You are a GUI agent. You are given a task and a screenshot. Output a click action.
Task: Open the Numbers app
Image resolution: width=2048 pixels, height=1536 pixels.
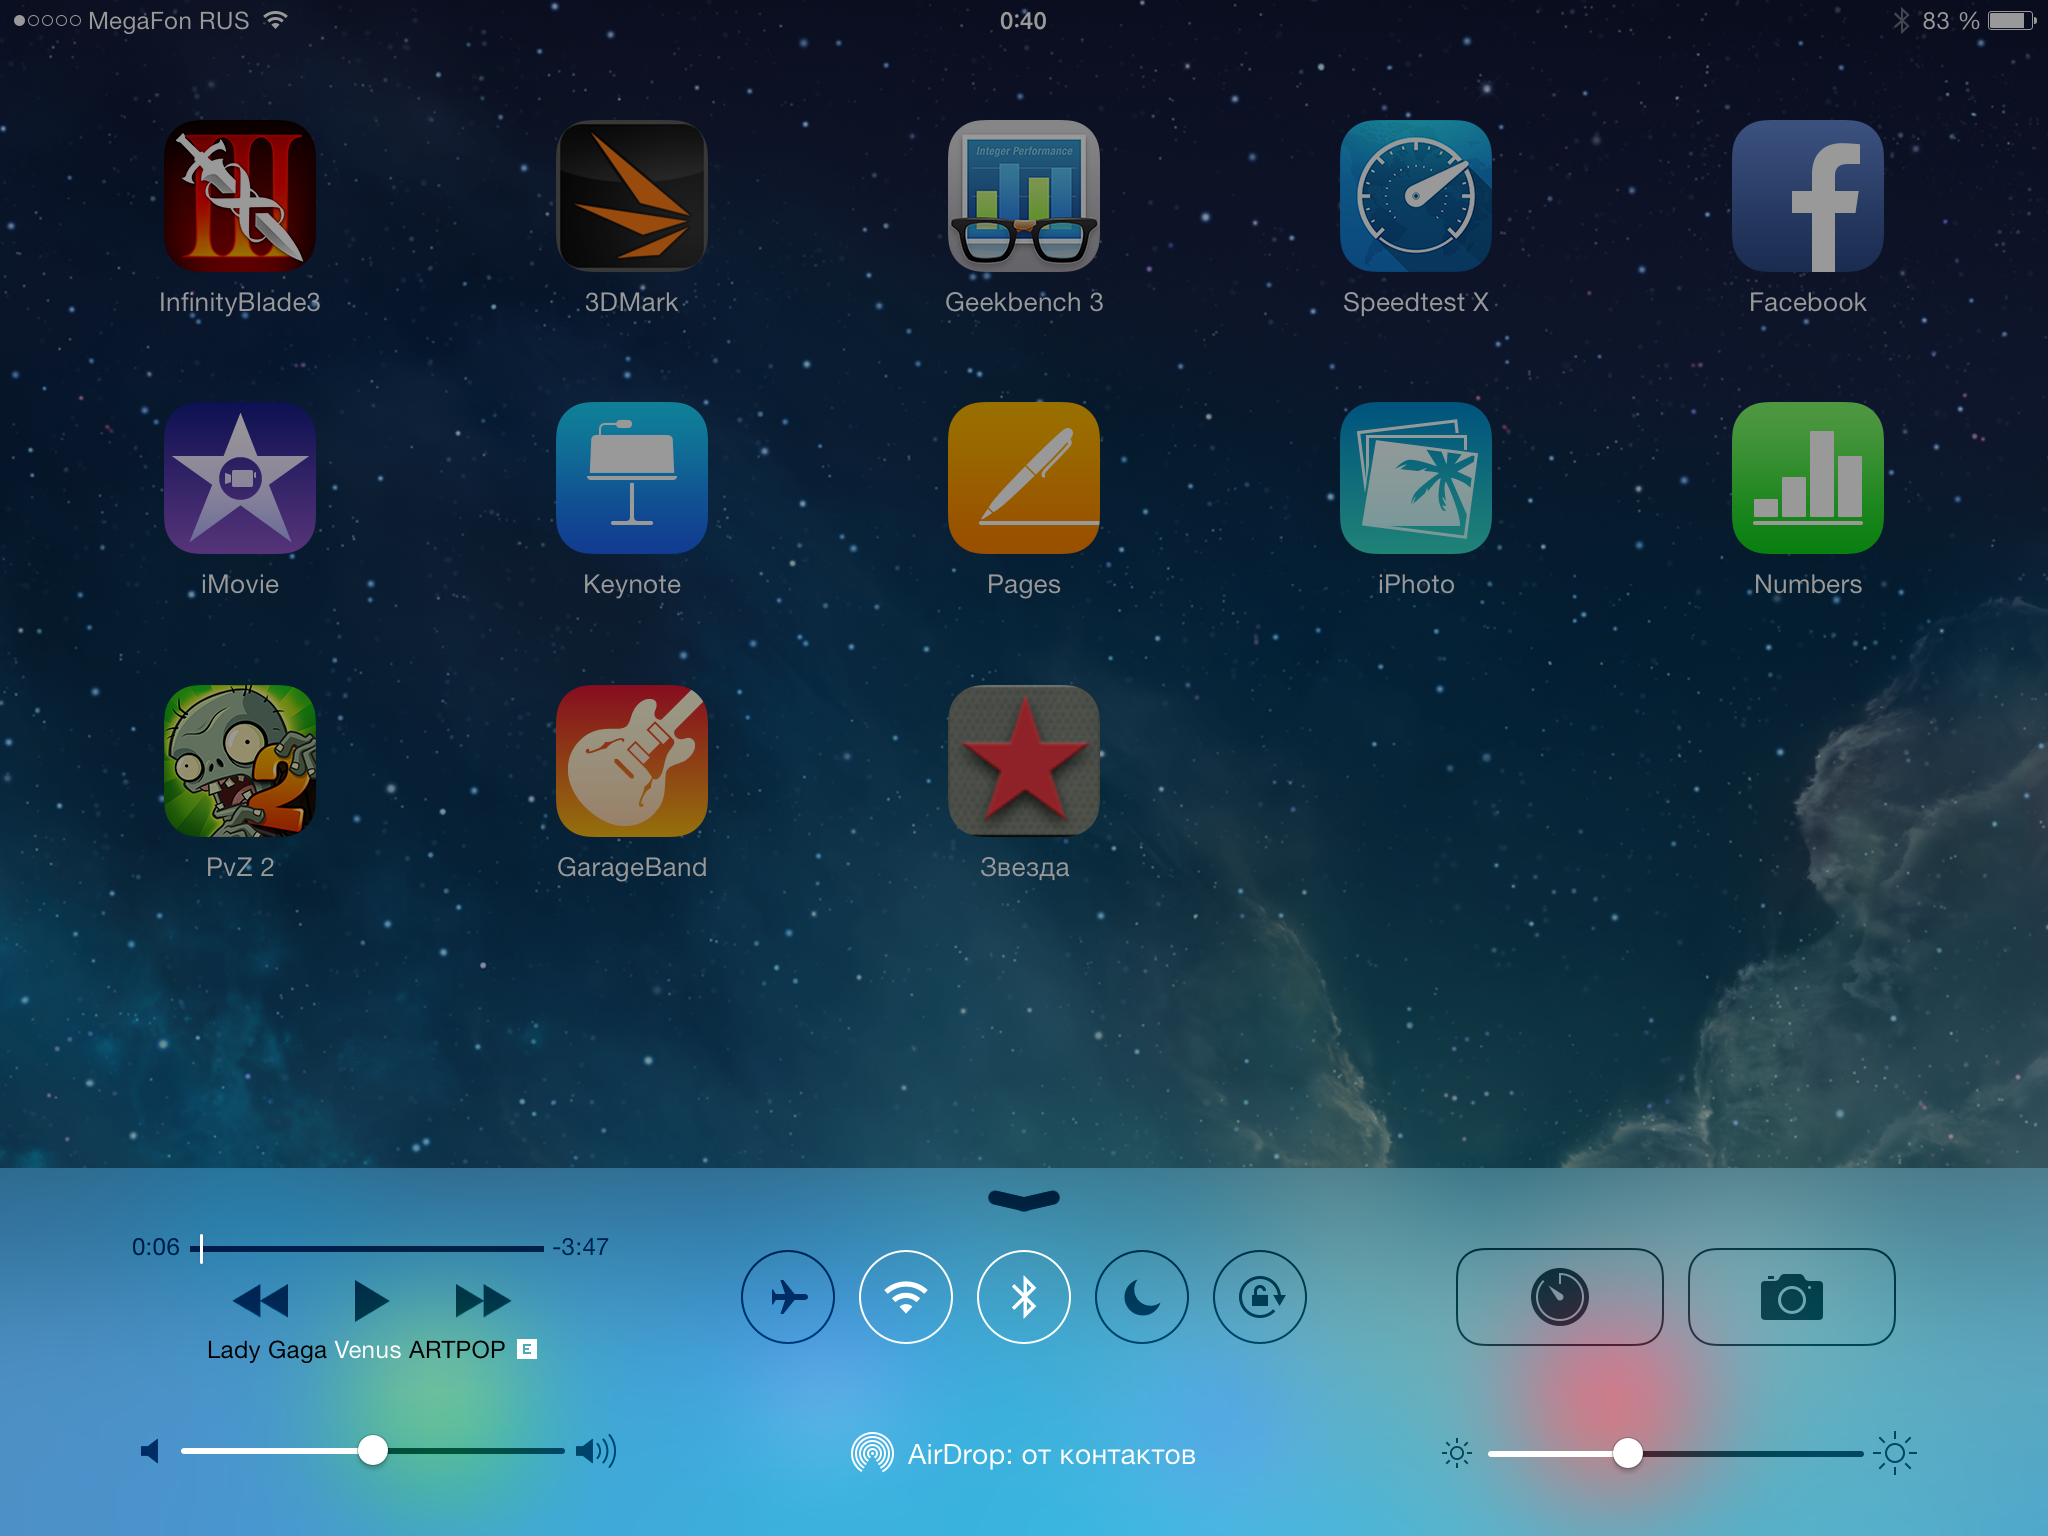pyautogui.click(x=1808, y=478)
